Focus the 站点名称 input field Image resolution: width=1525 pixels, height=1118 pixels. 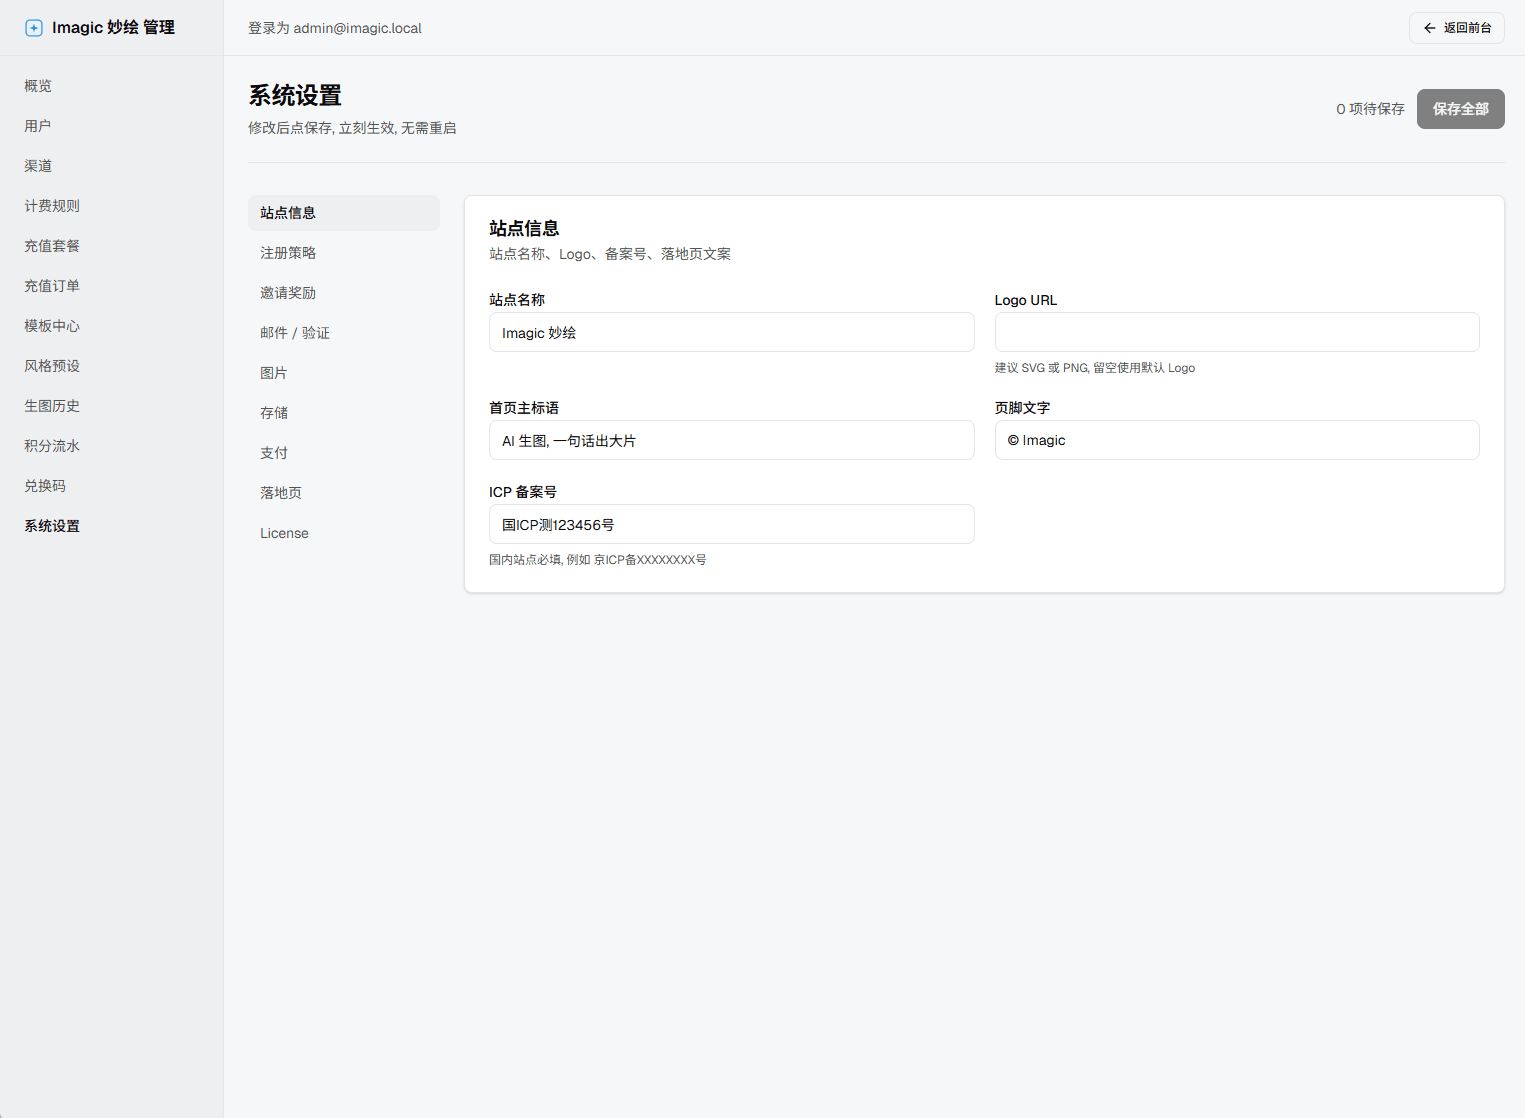(732, 332)
